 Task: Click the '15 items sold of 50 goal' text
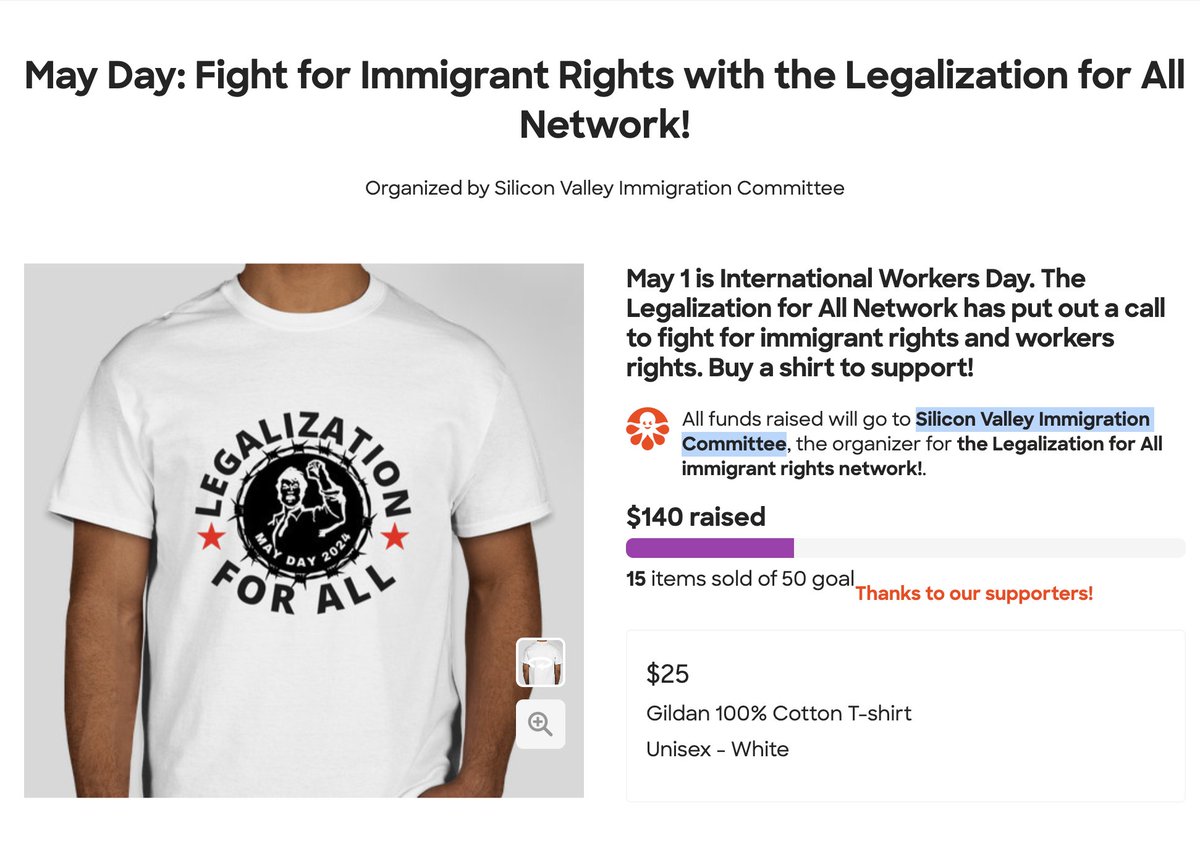click(x=740, y=578)
